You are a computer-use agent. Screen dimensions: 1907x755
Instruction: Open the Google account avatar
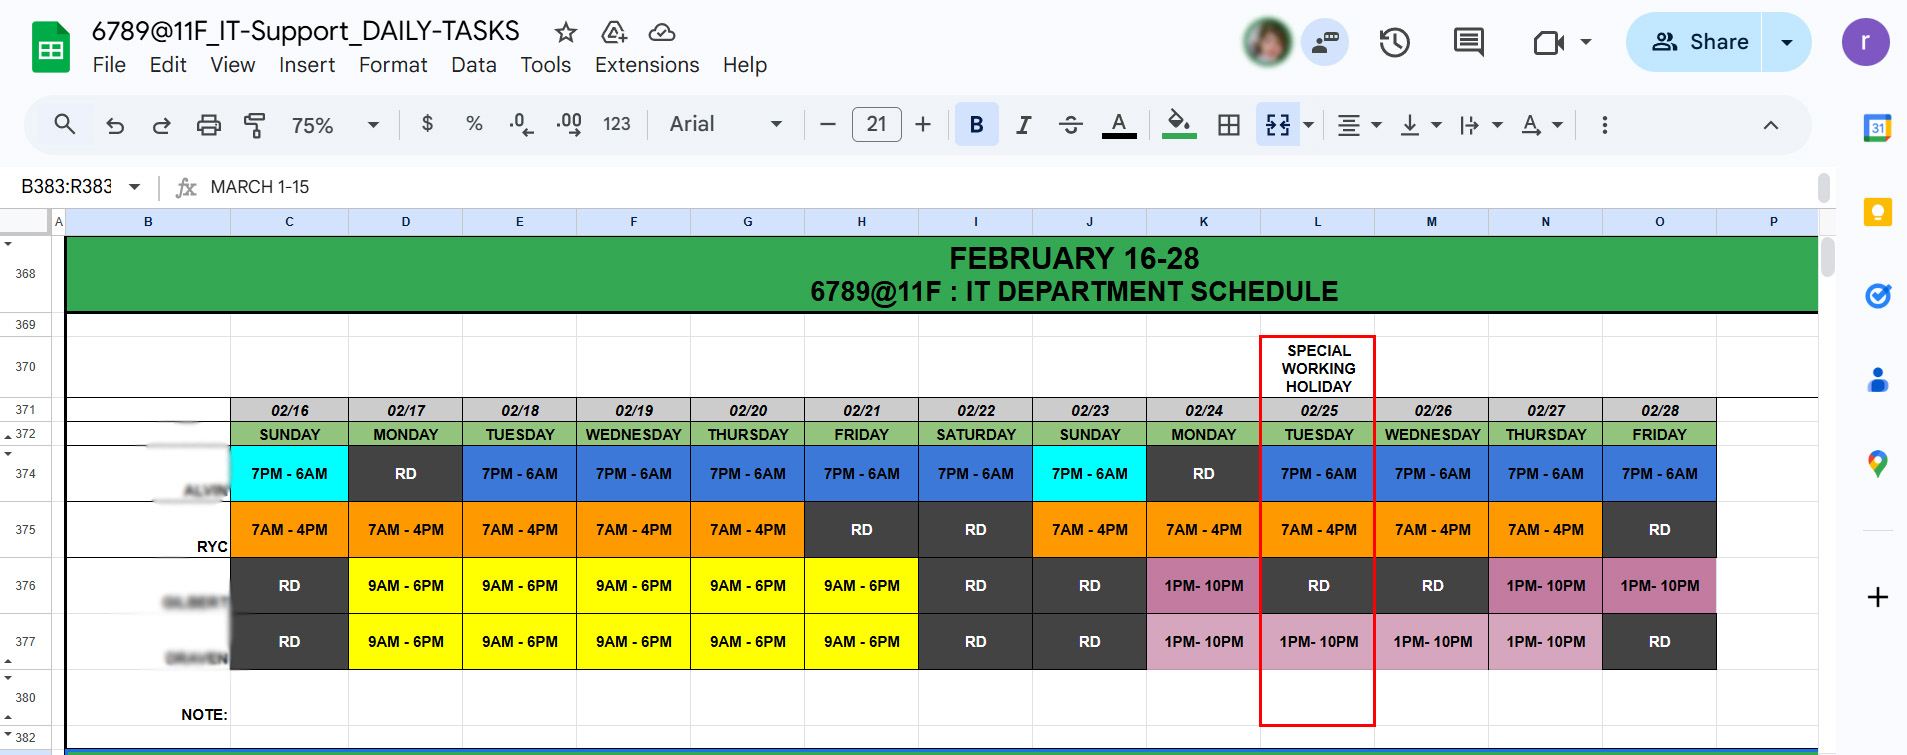(1865, 42)
